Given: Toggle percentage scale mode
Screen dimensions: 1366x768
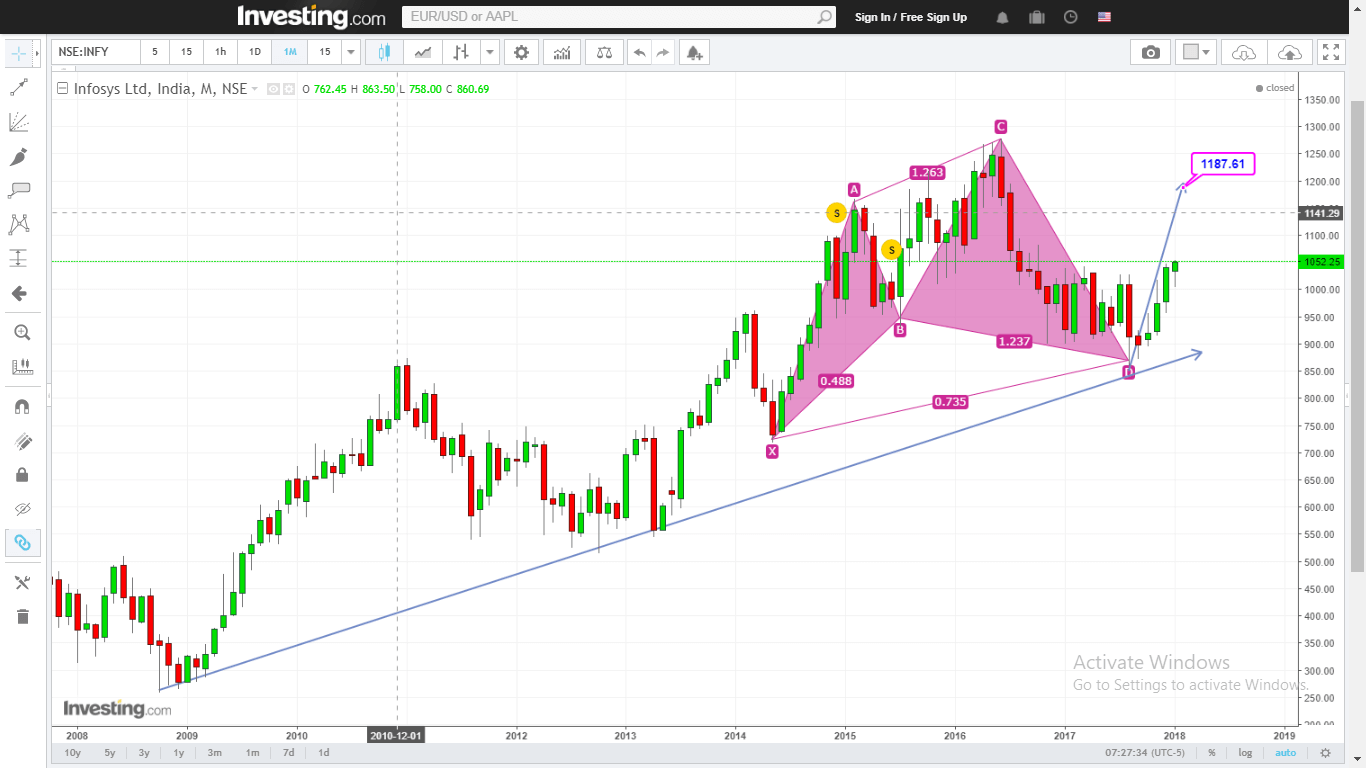Looking at the screenshot, I should (x=1212, y=752).
